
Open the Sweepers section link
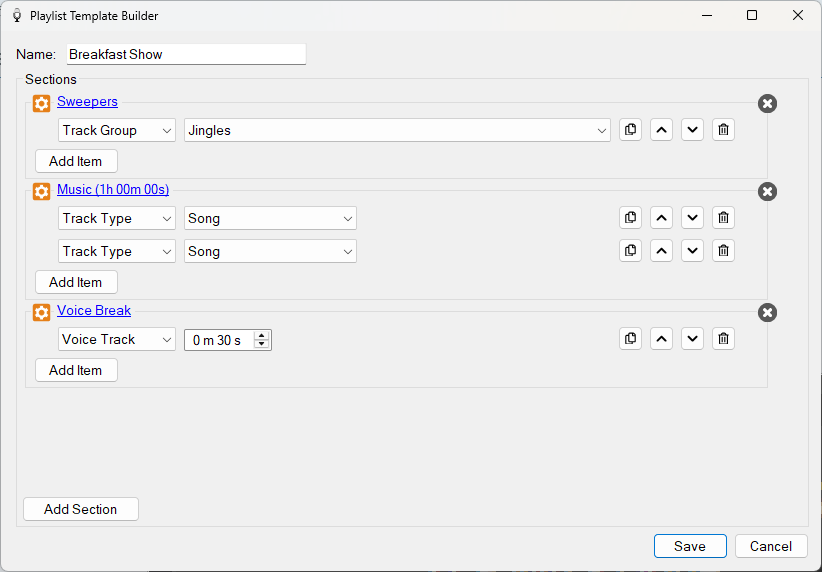coord(88,101)
